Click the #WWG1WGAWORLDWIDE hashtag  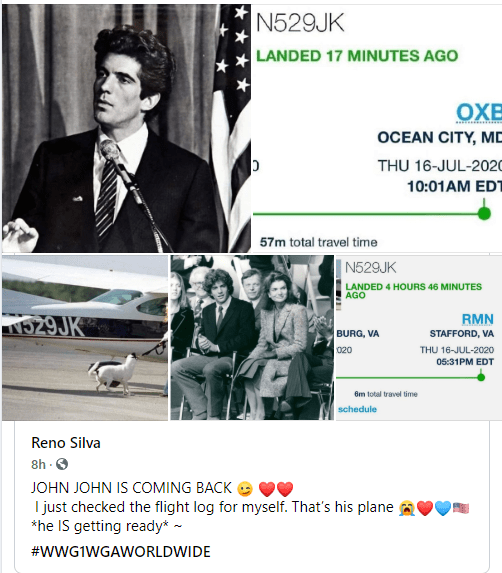(121, 551)
